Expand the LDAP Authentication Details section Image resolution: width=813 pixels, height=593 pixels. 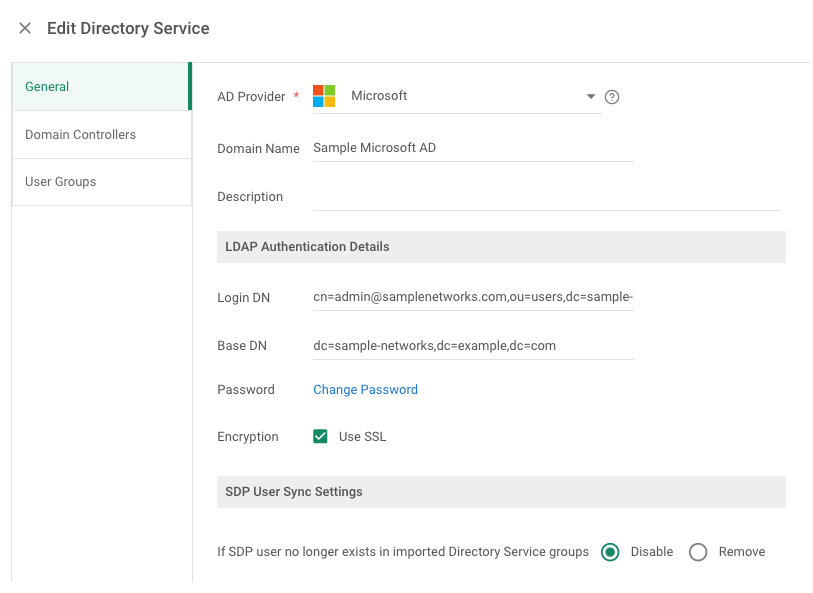[x=500, y=246]
